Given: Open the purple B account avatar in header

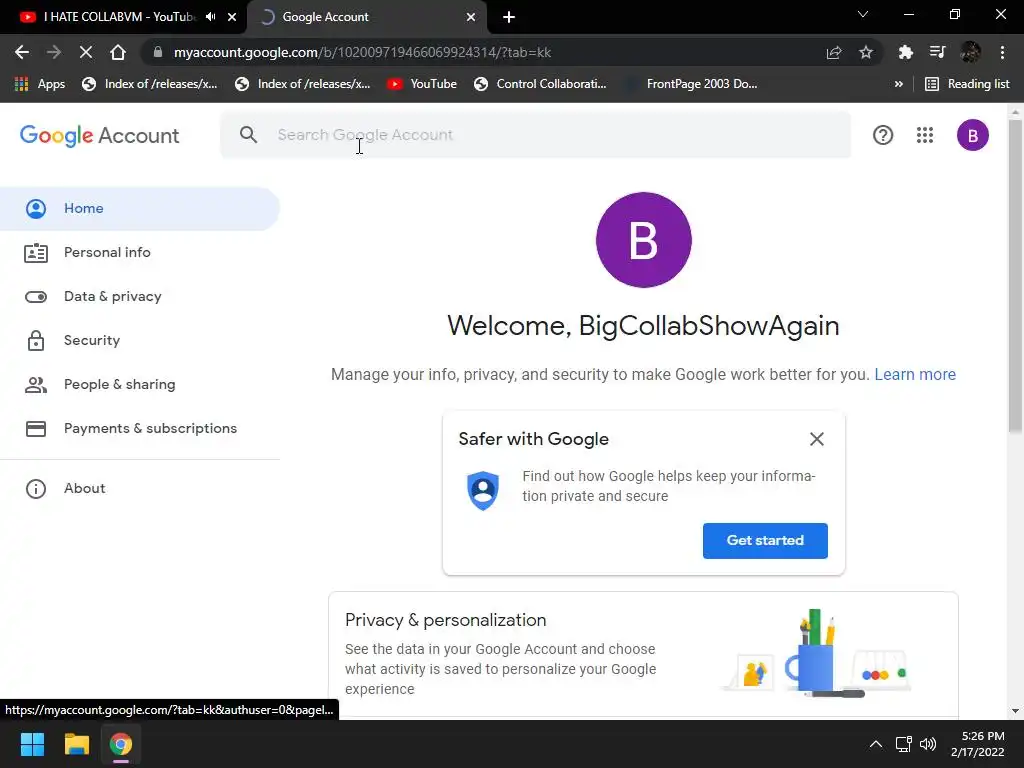Looking at the screenshot, I should (x=972, y=135).
